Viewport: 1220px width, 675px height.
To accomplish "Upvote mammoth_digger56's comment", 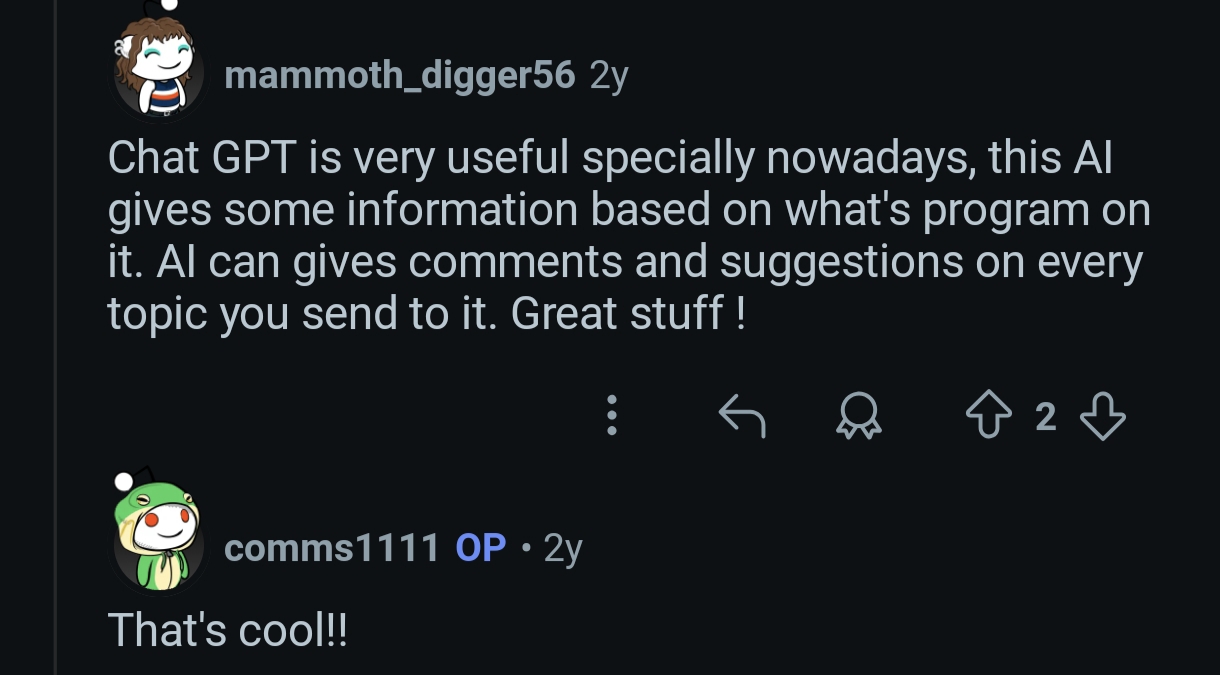I will tap(989, 415).
